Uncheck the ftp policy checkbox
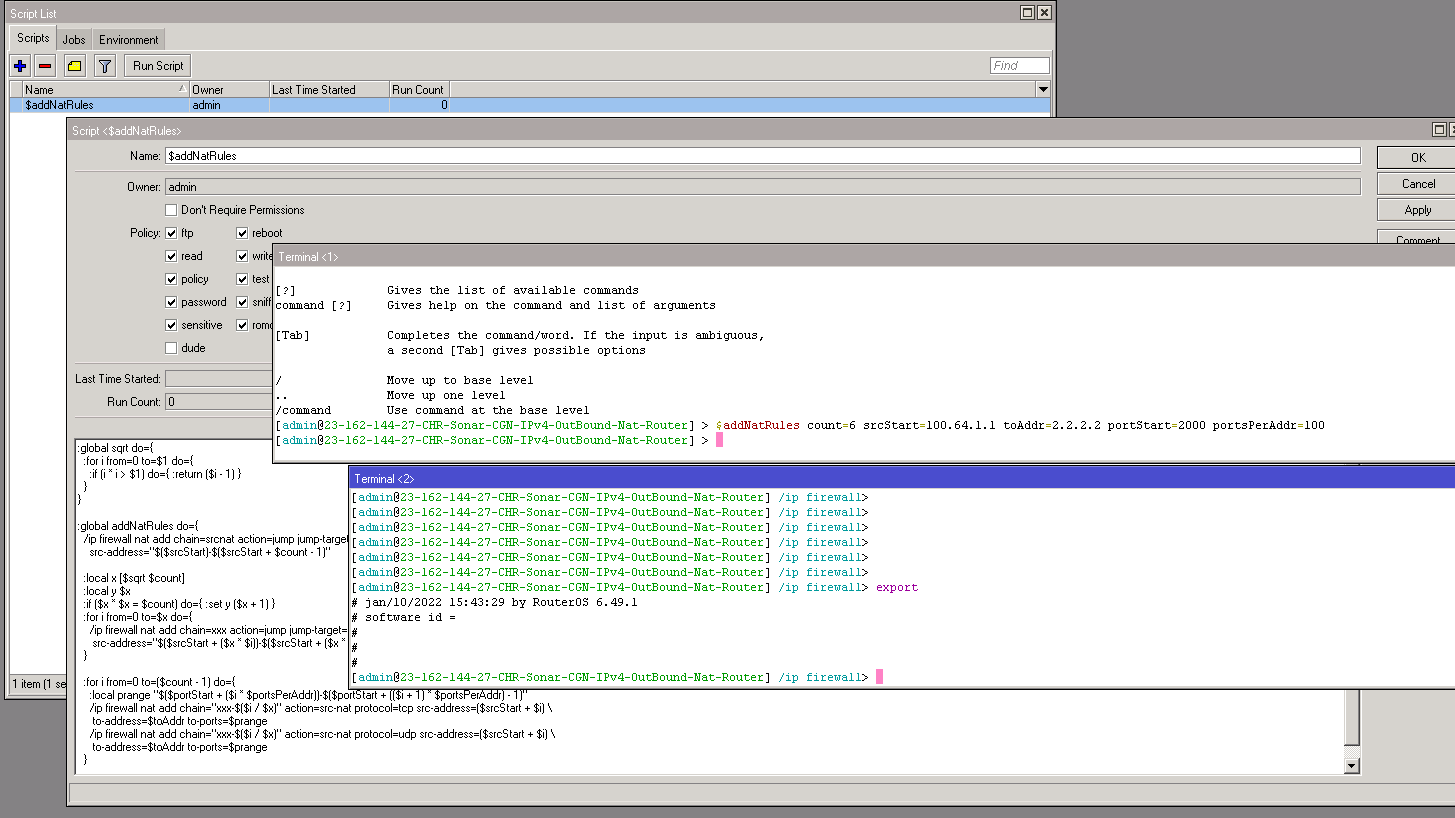The width and height of the screenshot is (1455, 818). [x=171, y=233]
